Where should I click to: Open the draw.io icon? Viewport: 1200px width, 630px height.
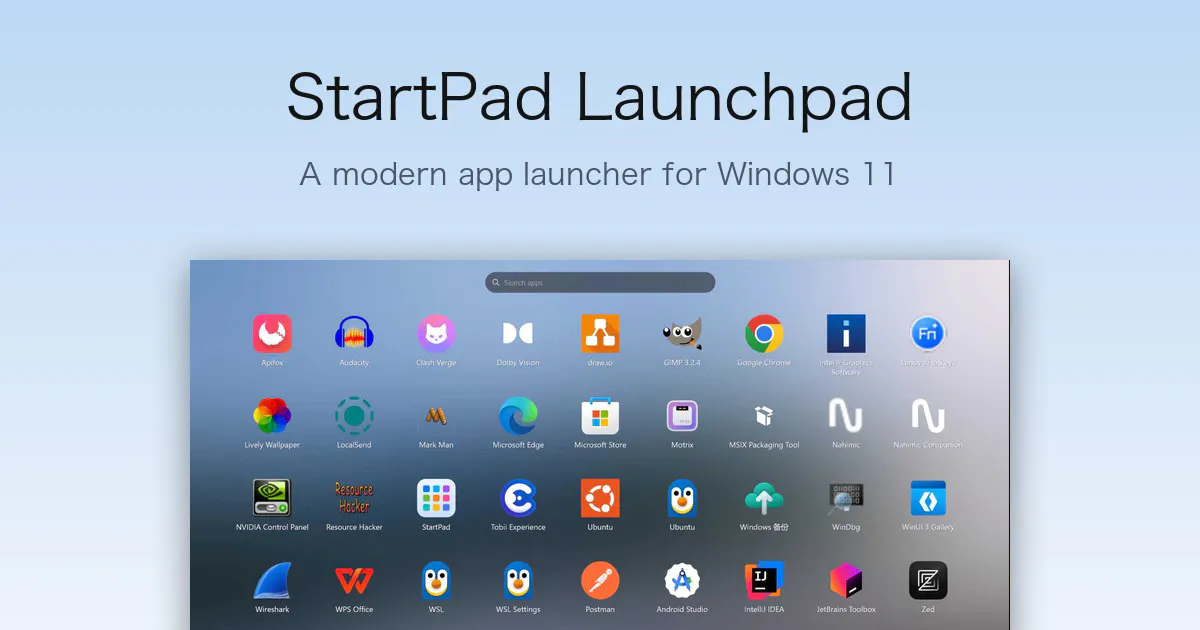[x=600, y=333]
